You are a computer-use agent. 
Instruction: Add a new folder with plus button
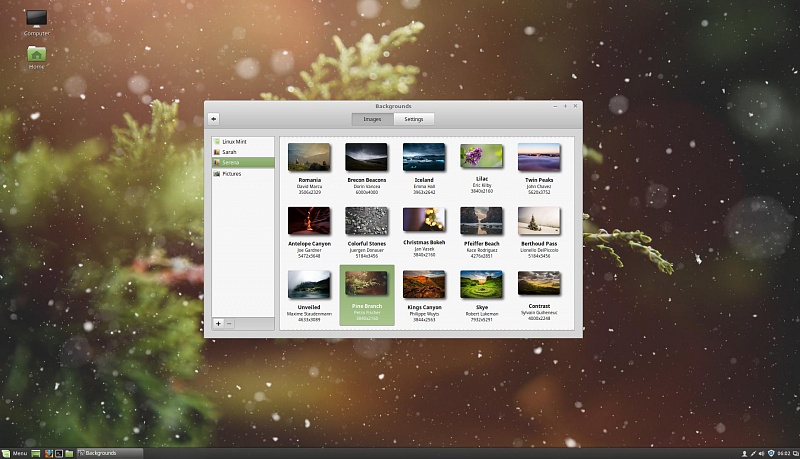click(219, 323)
